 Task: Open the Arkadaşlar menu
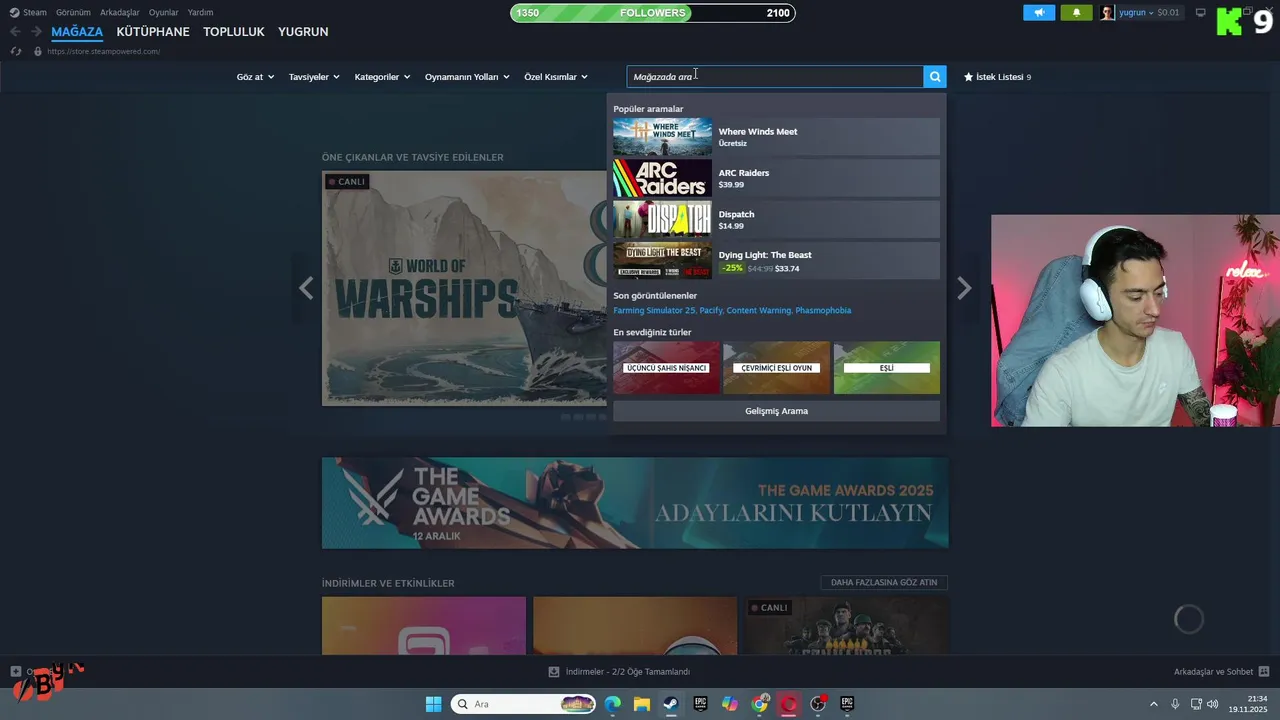pyautogui.click(x=120, y=13)
